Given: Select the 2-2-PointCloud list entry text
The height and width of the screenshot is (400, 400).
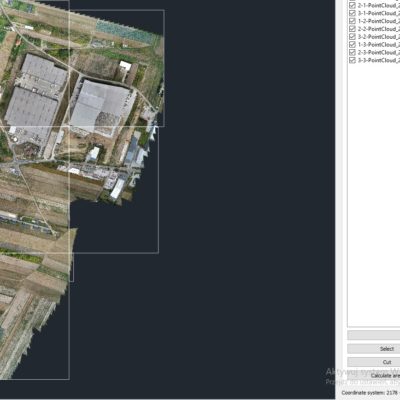Looking at the screenshot, I should pyautogui.click(x=379, y=29).
